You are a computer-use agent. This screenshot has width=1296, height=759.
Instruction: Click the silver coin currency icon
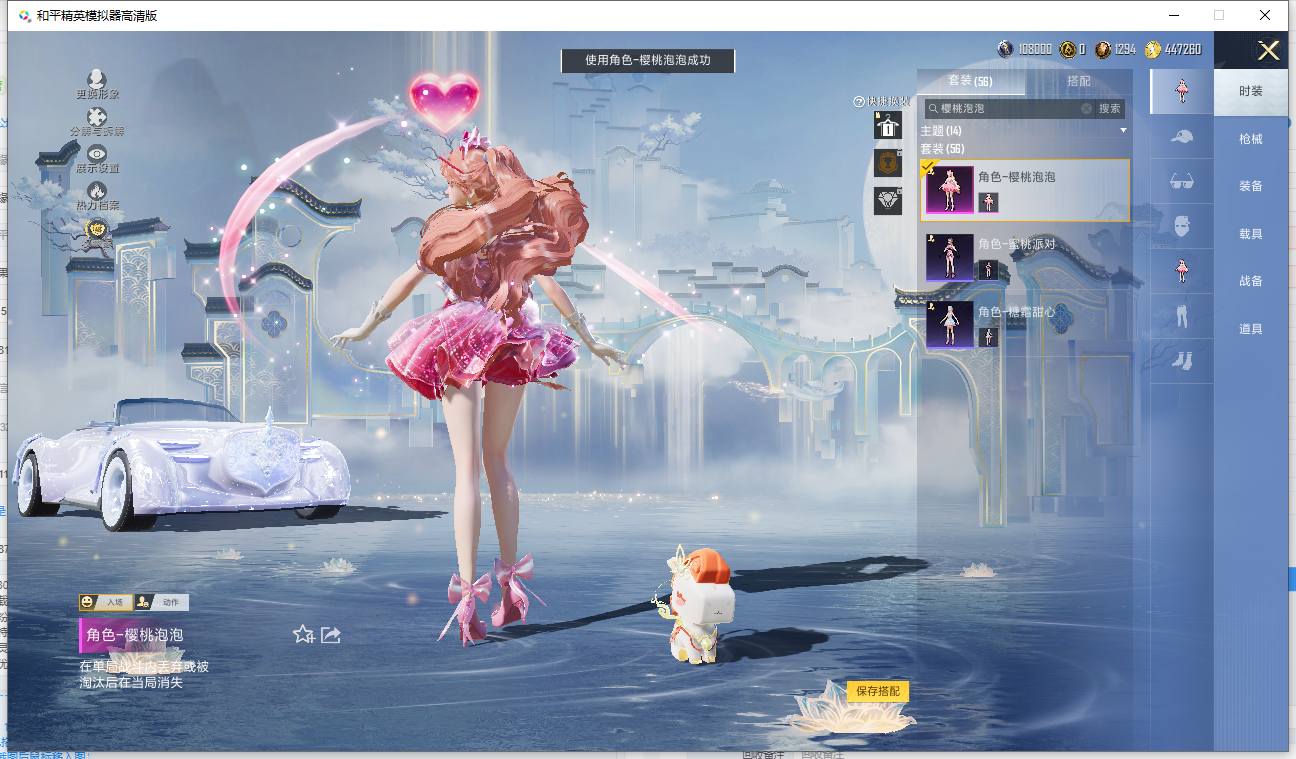click(x=1005, y=49)
